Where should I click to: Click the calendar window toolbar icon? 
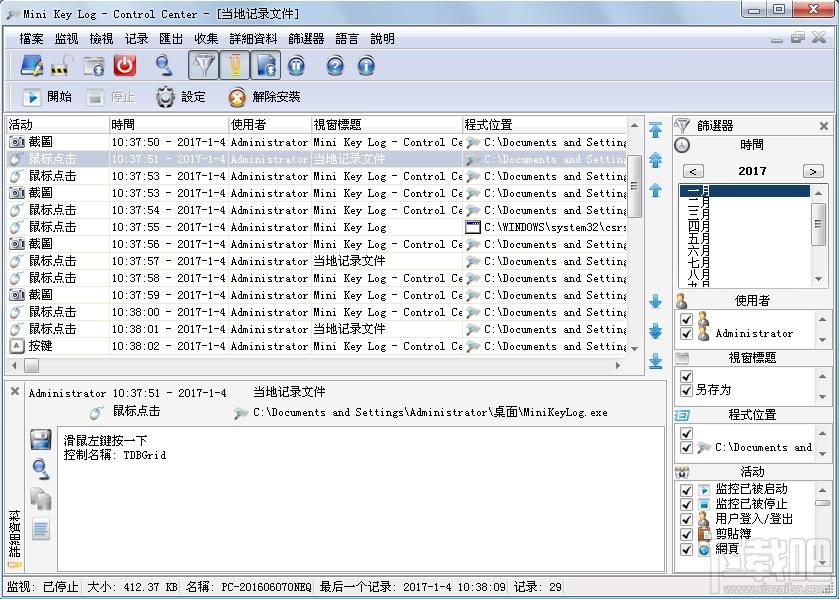[x=94, y=66]
